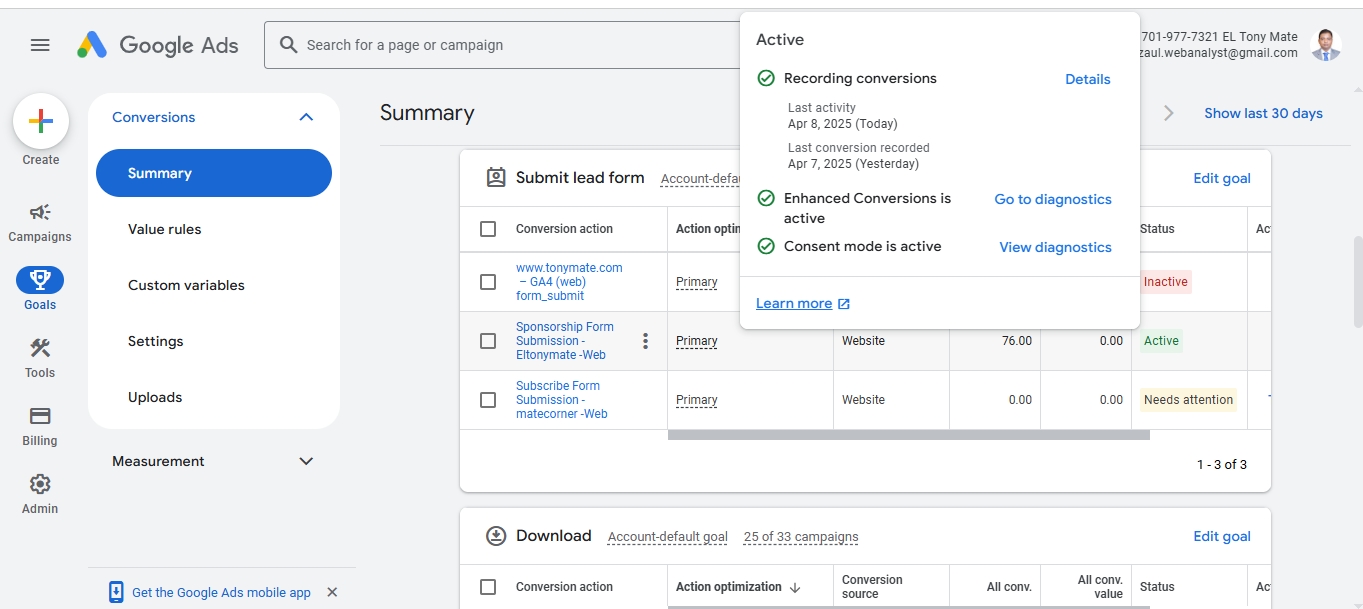Viewport: 1363px width, 609px height.
Task: Open the 25 of 33 campaigns list
Action: [801, 537]
